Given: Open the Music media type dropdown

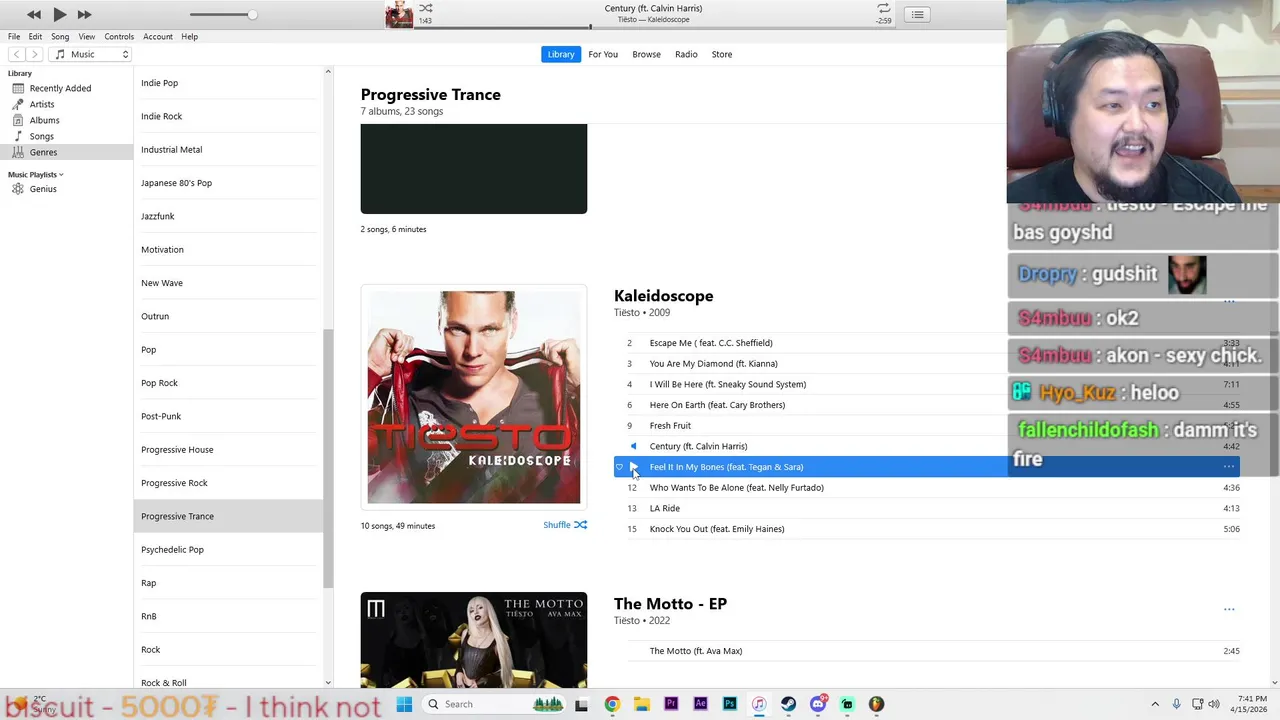Looking at the screenshot, I should (x=91, y=54).
